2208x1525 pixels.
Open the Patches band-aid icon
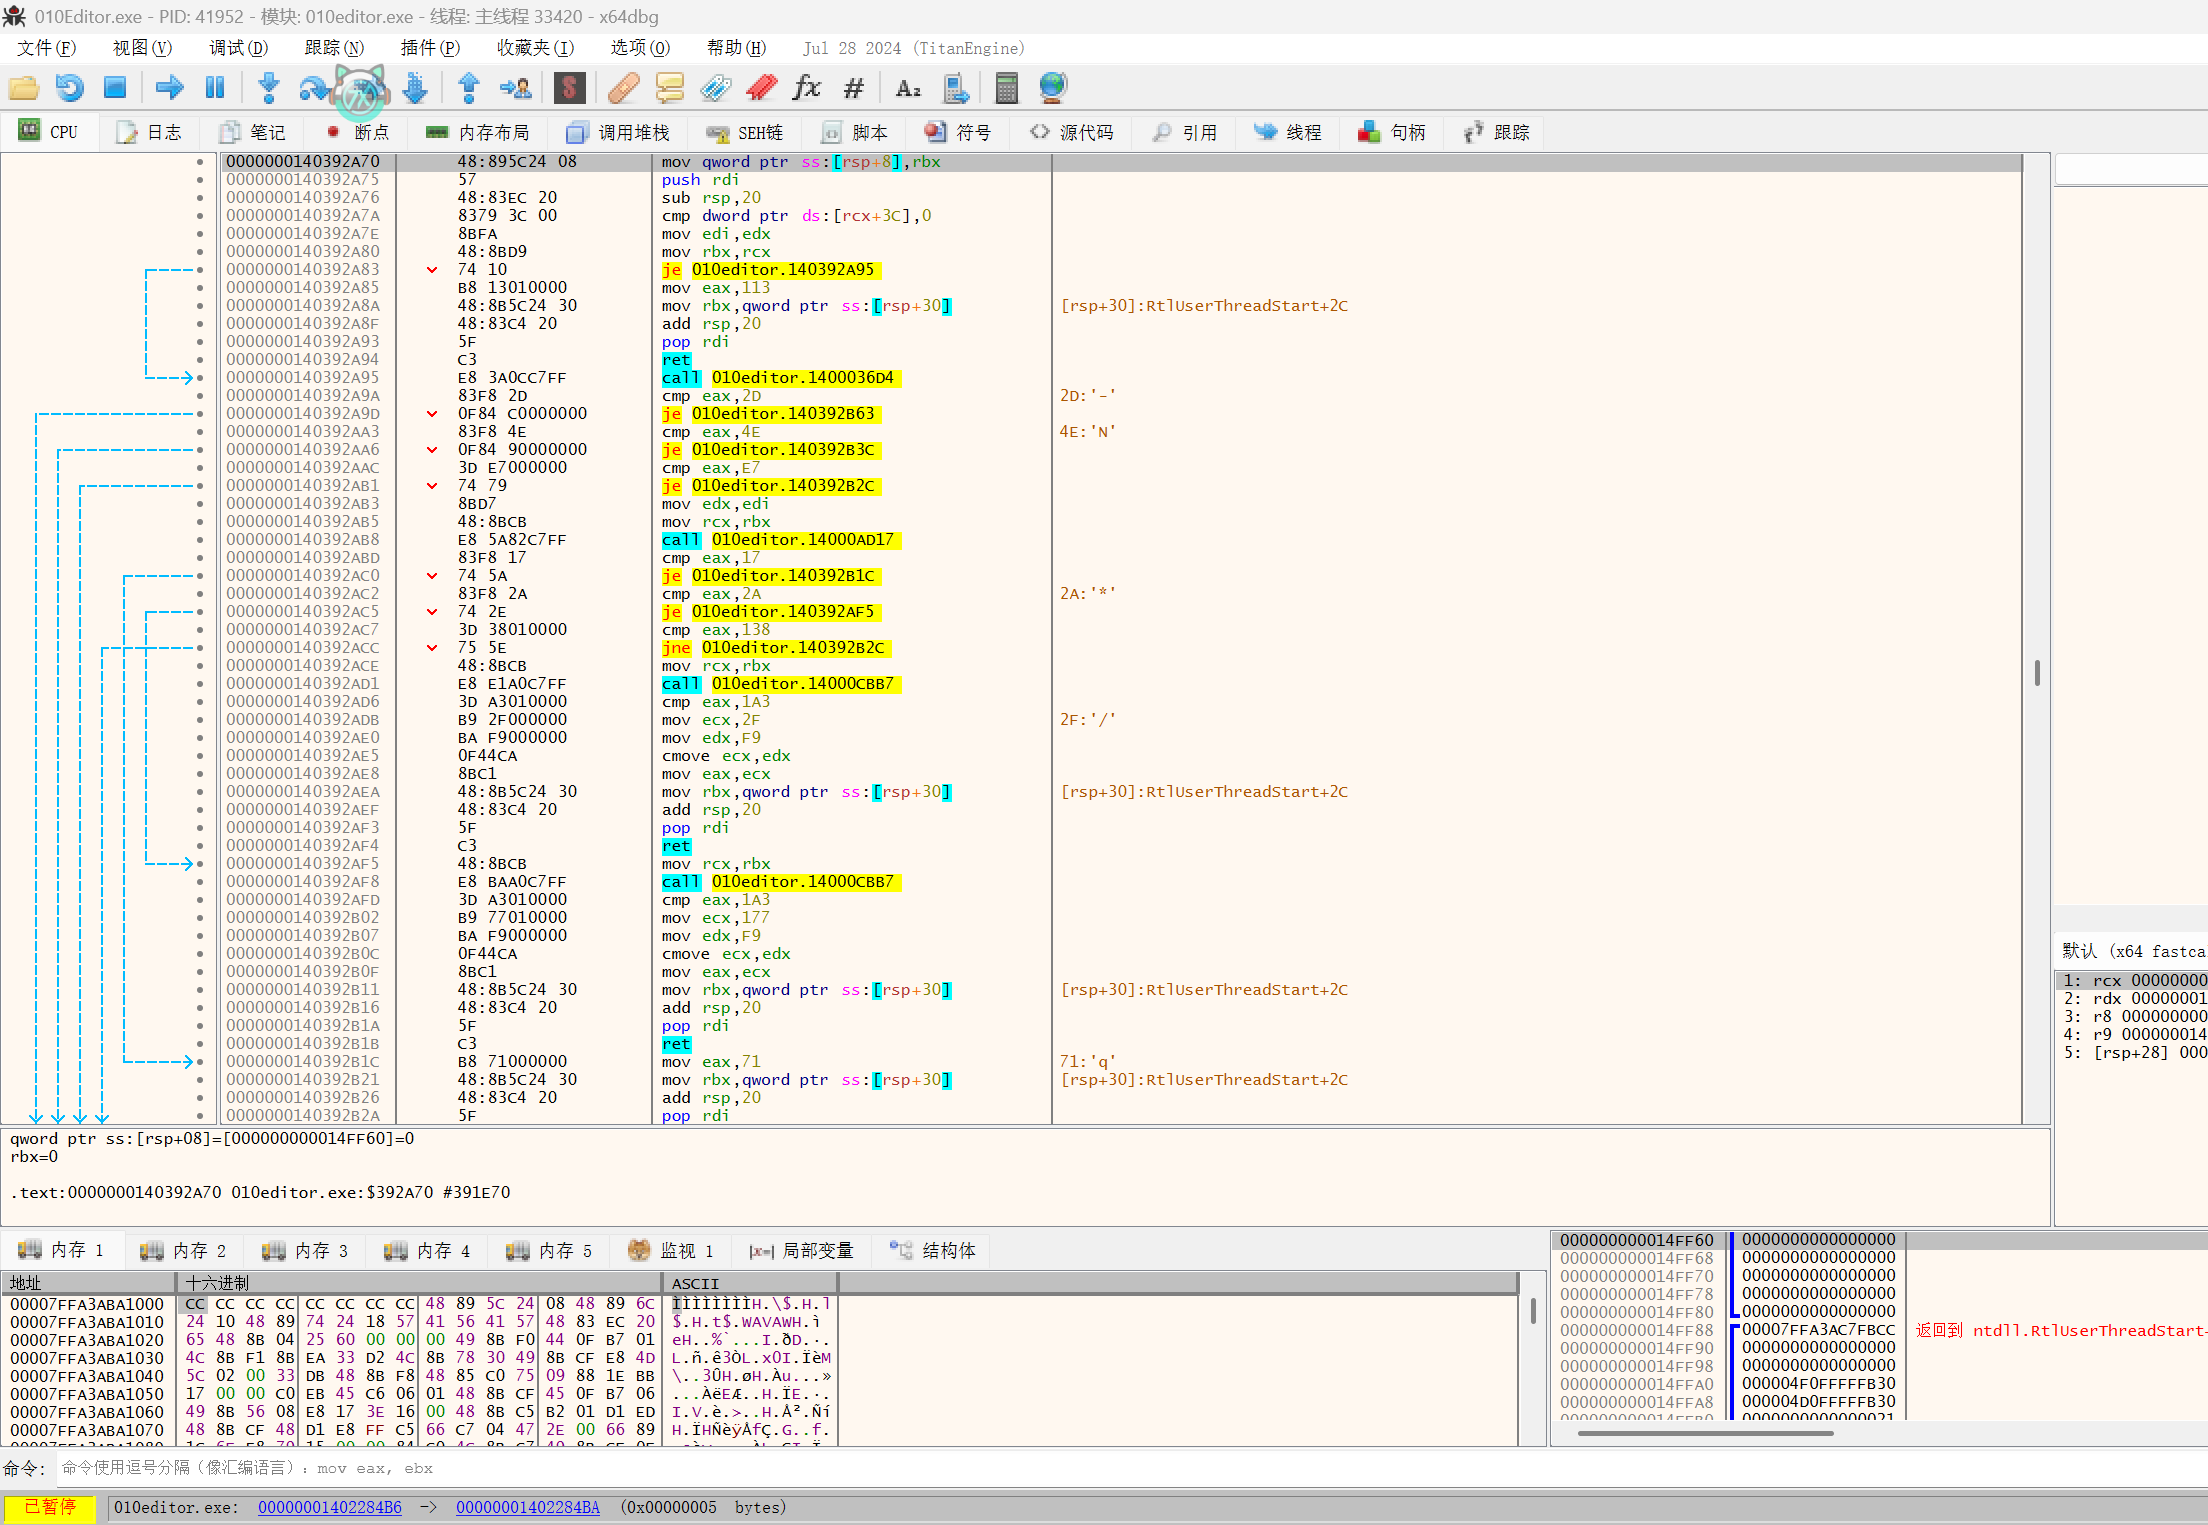[623, 88]
